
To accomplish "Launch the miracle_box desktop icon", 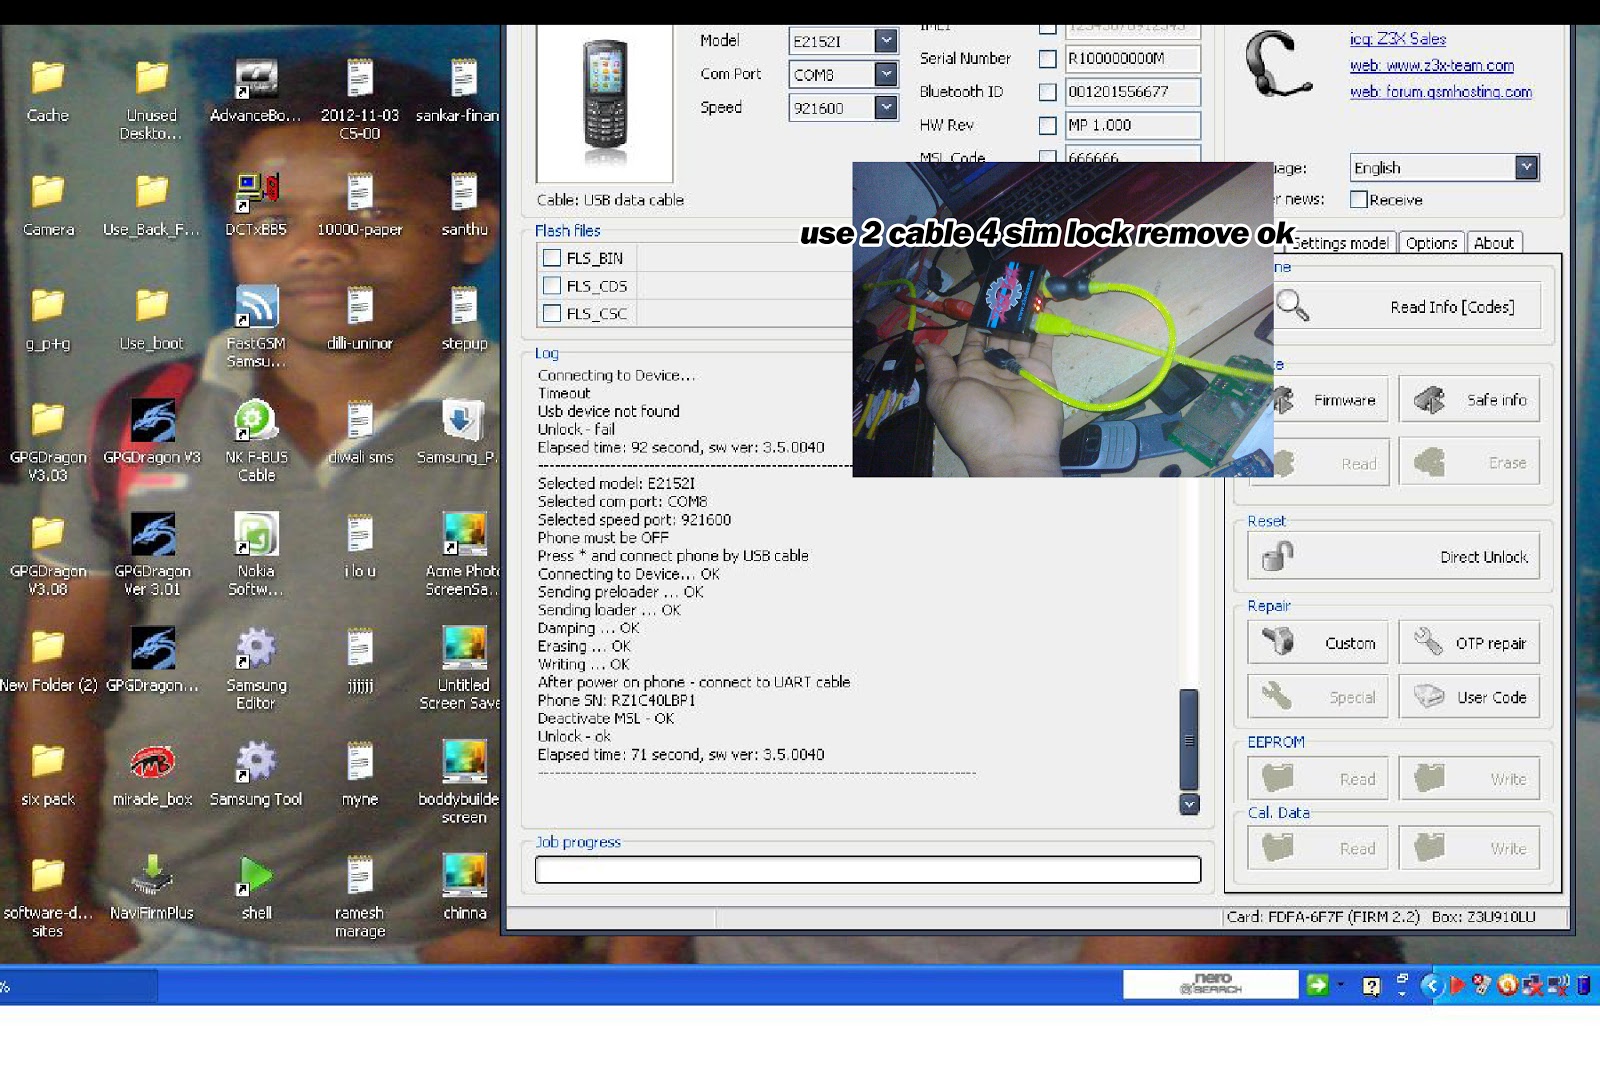I will (152, 774).
